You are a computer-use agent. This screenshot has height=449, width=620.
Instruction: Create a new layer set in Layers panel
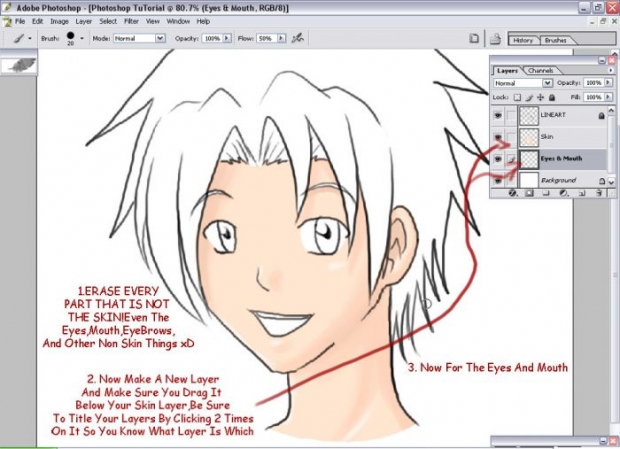coord(546,193)
